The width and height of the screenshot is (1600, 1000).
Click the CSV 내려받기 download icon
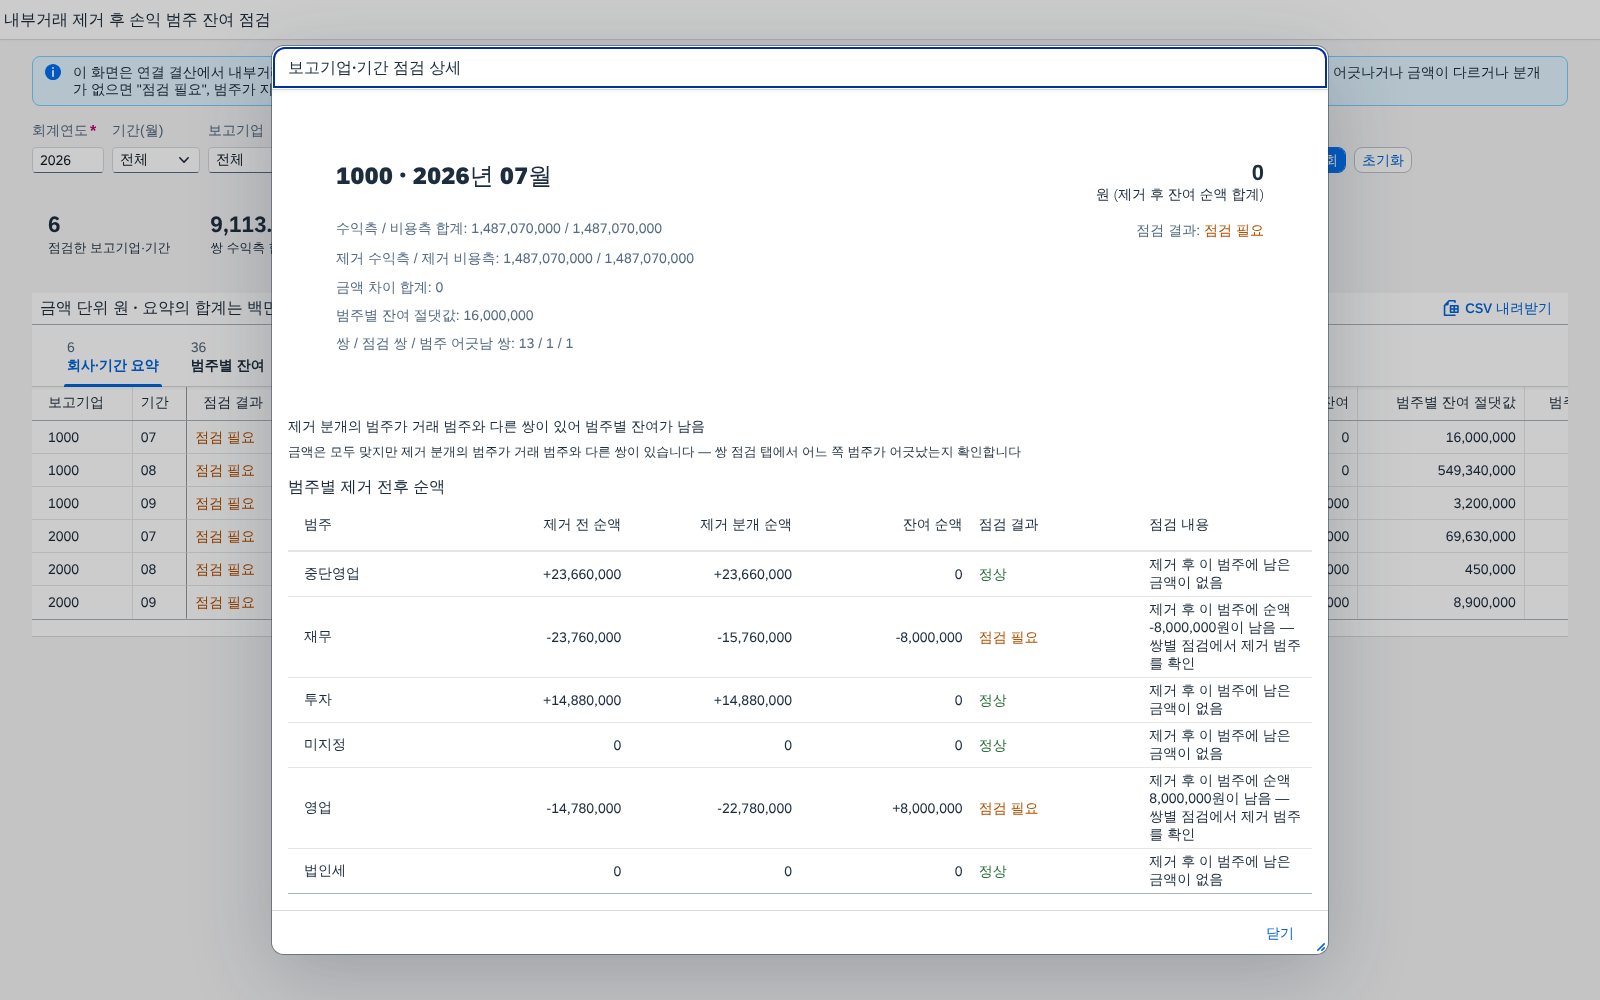pyautogui.click(x=1451, y=308)
